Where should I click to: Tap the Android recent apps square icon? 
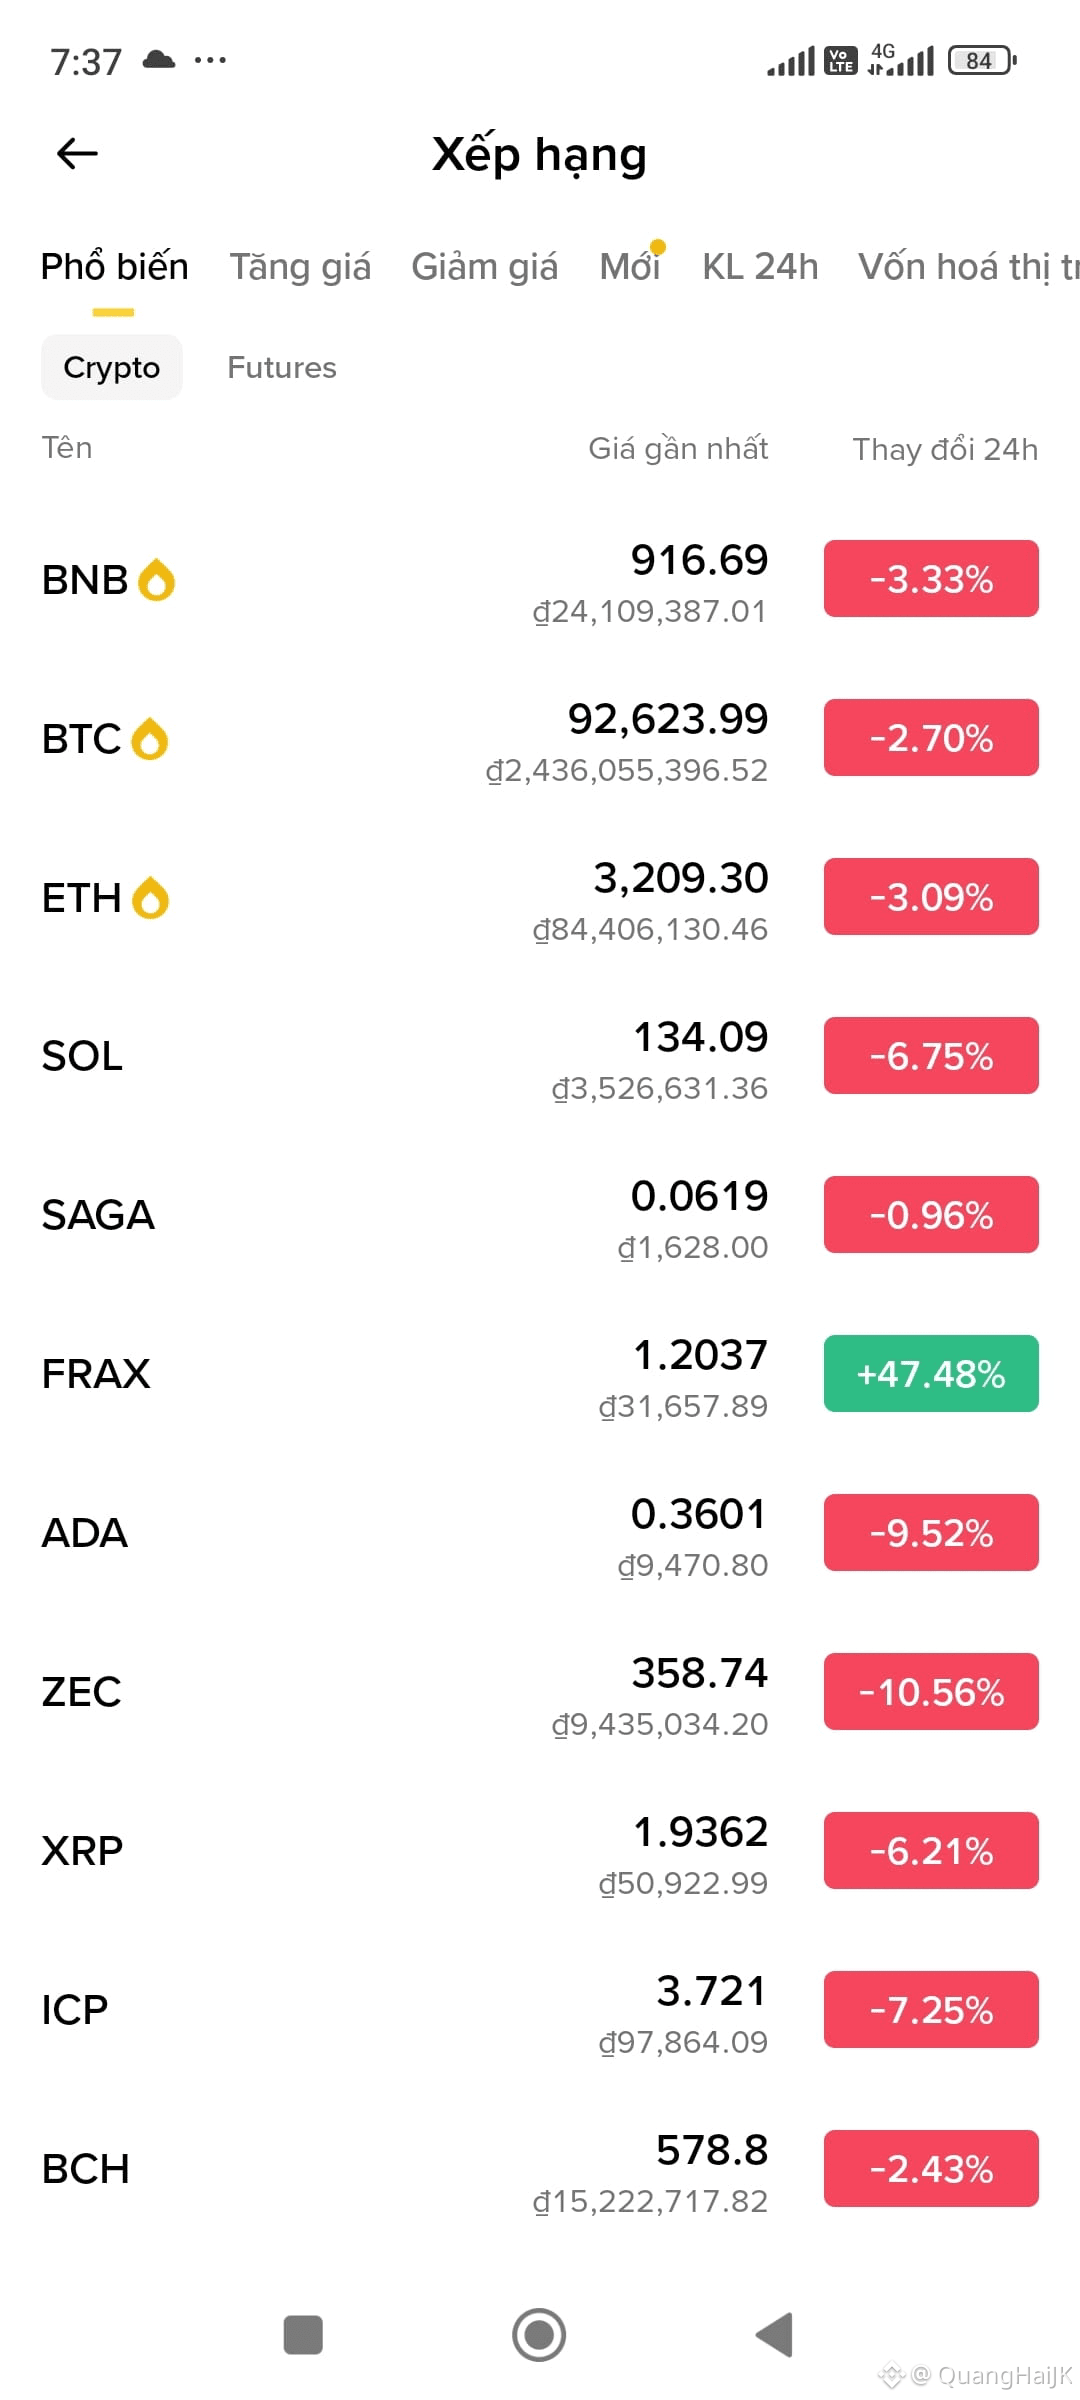tap(303, 2335)
